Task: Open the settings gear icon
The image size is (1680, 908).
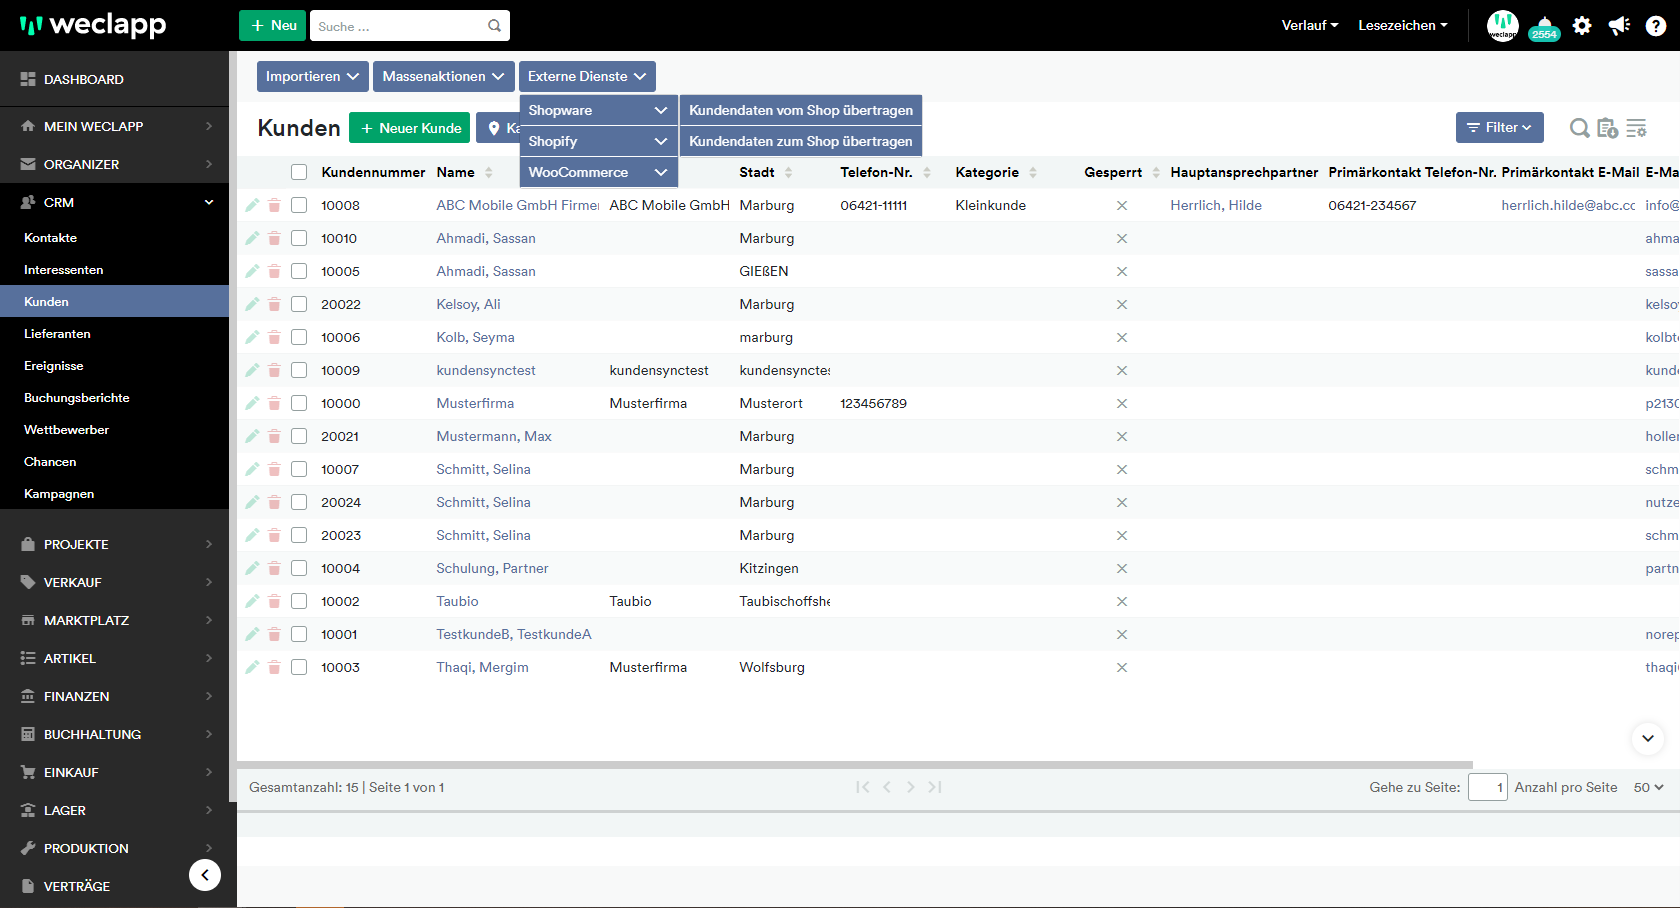Action: pyautogui.click(x=1582, y=26)
